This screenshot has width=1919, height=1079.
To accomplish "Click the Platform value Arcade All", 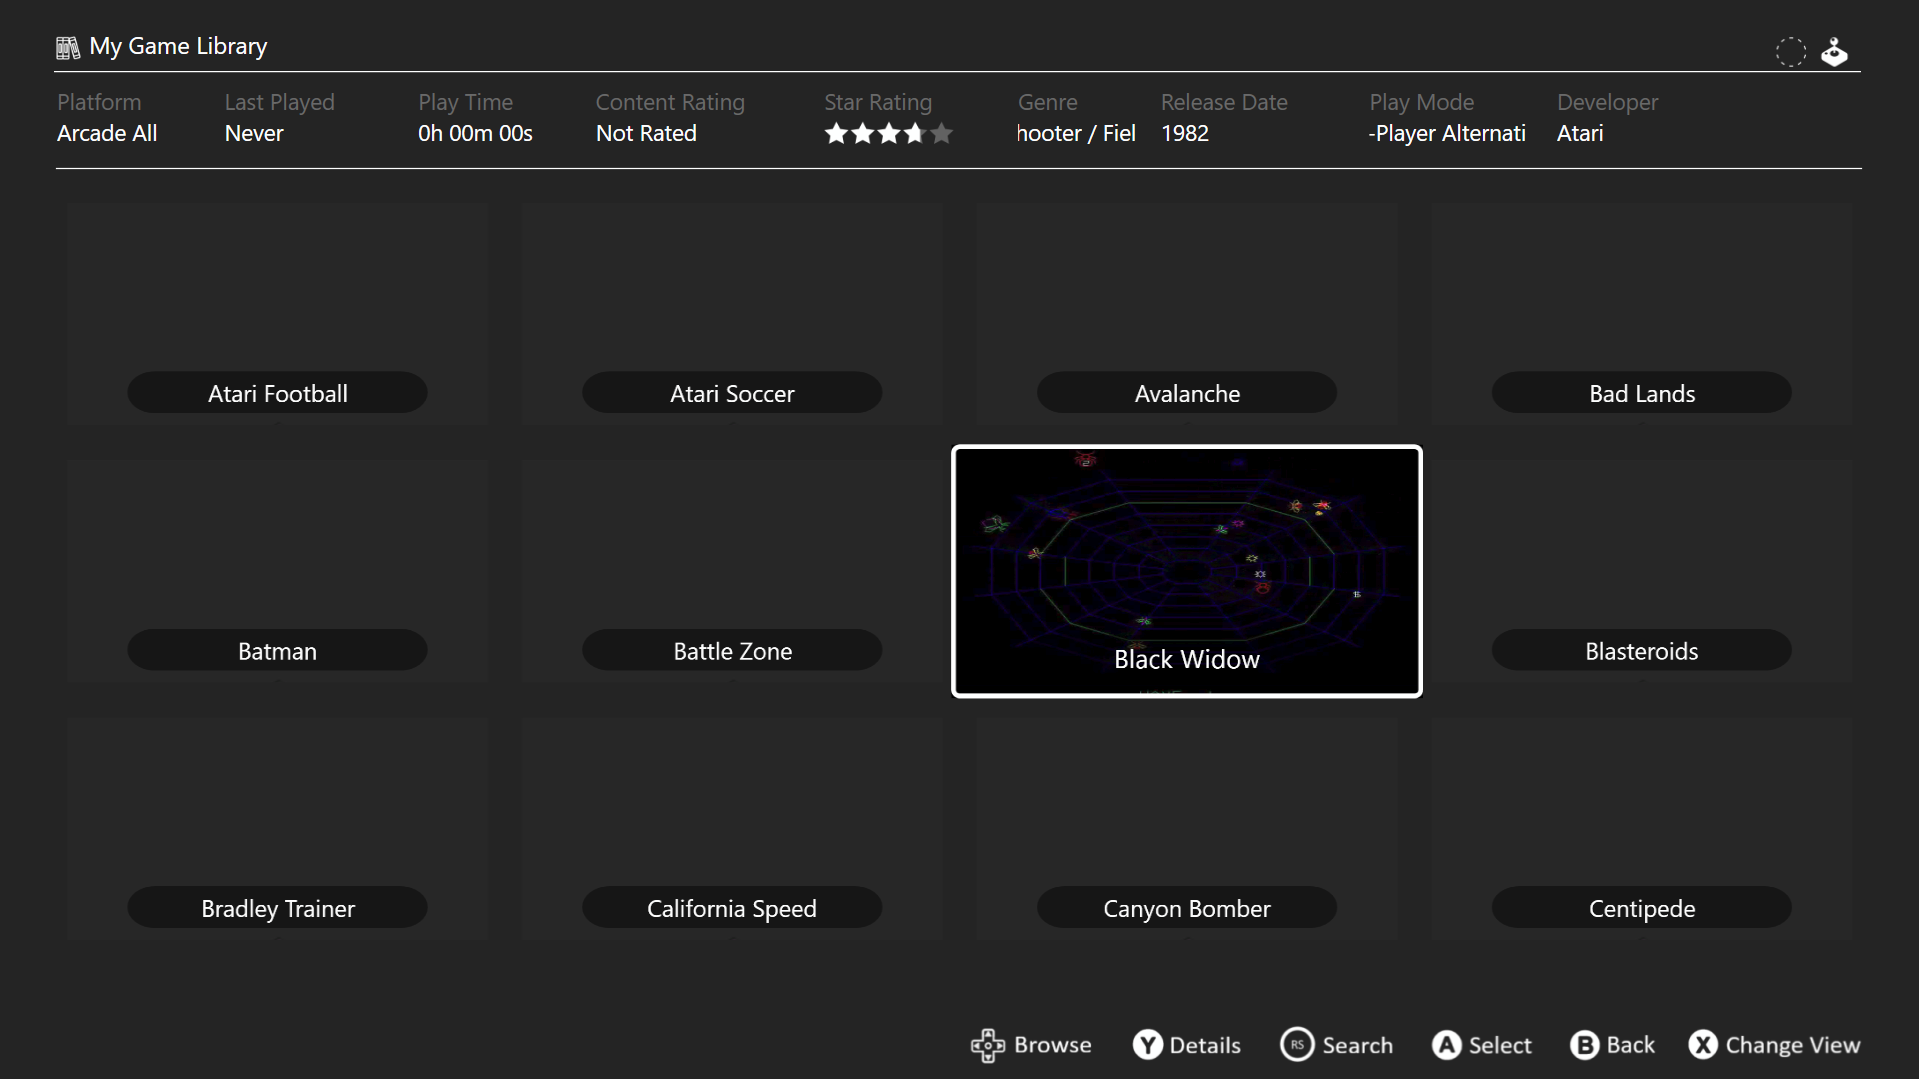I will click(x=107, y=133).
